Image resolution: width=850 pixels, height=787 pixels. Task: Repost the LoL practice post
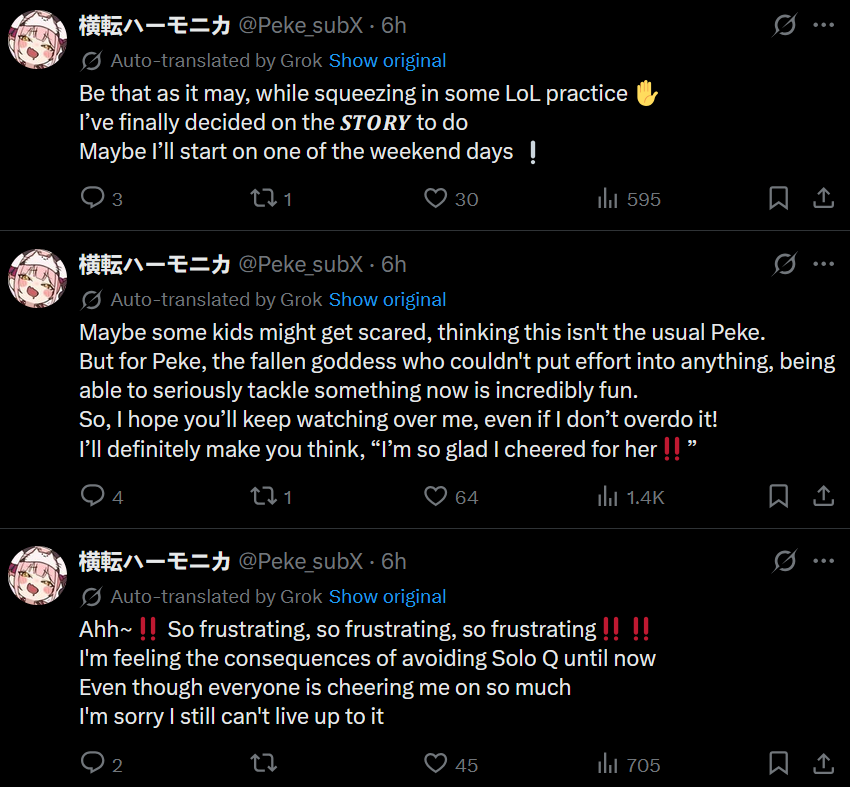tap(263, 198)
